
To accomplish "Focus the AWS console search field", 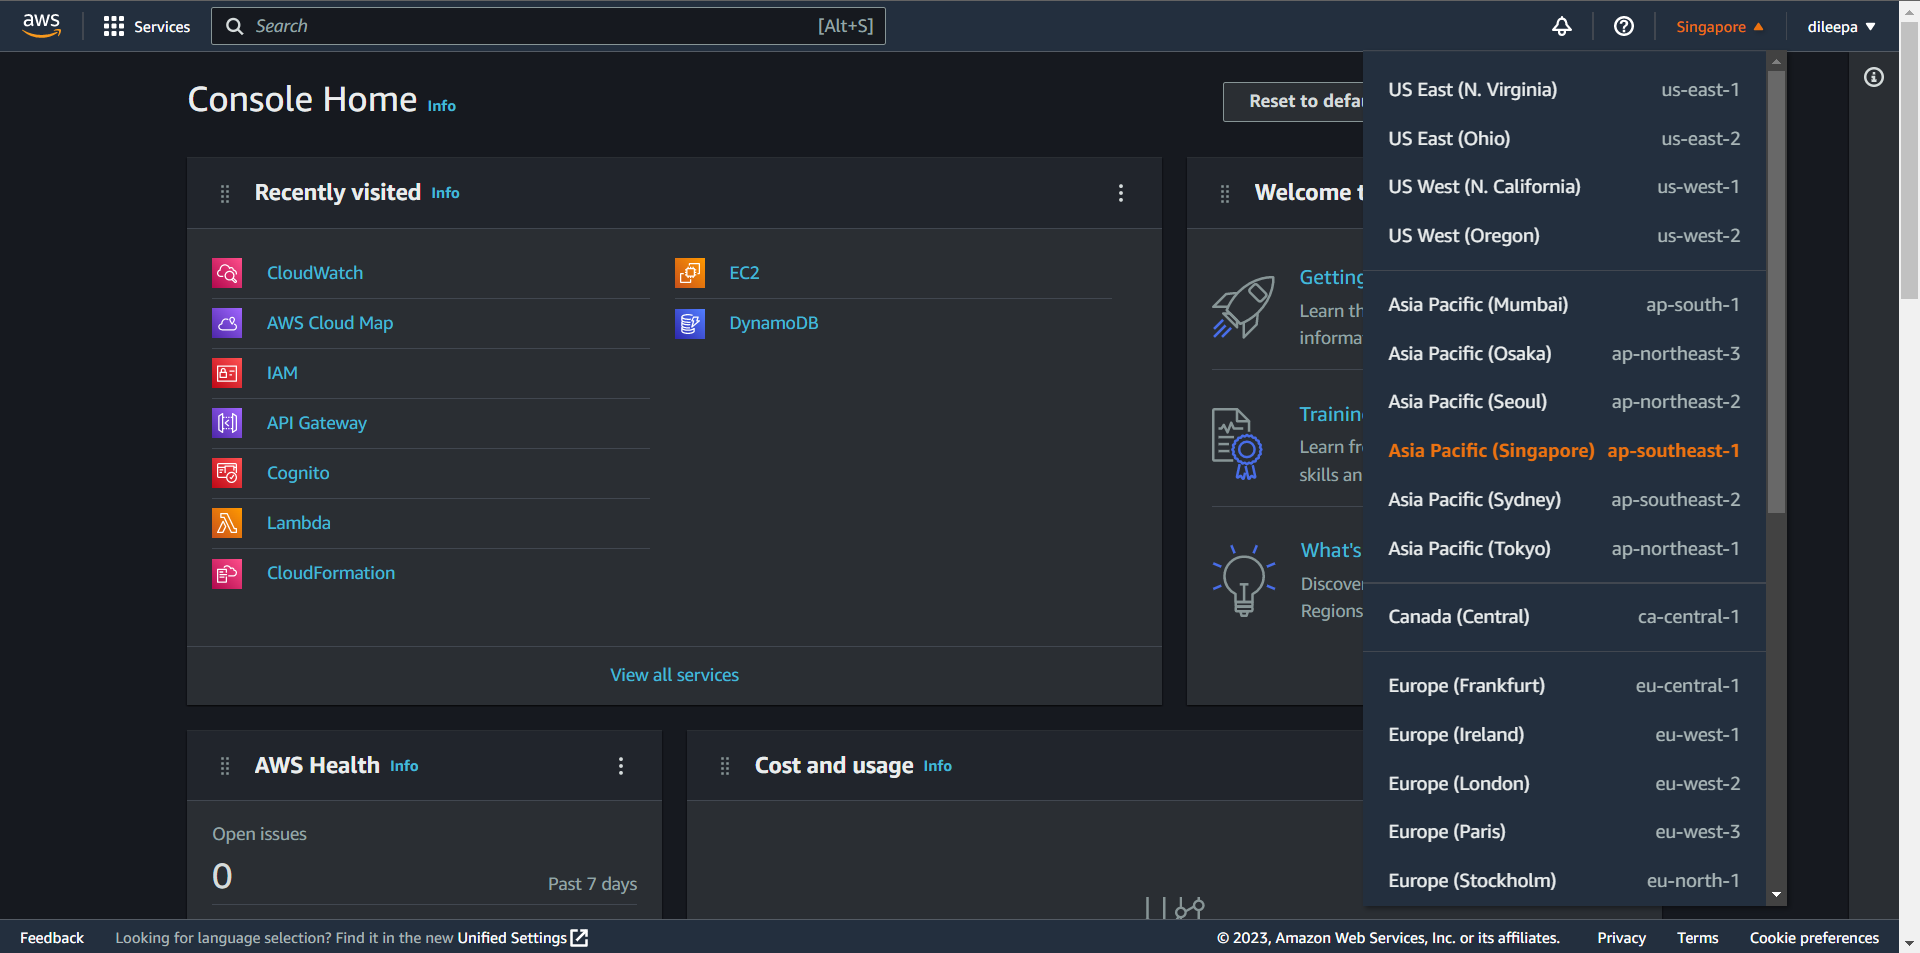I will (x=548, y=26).
